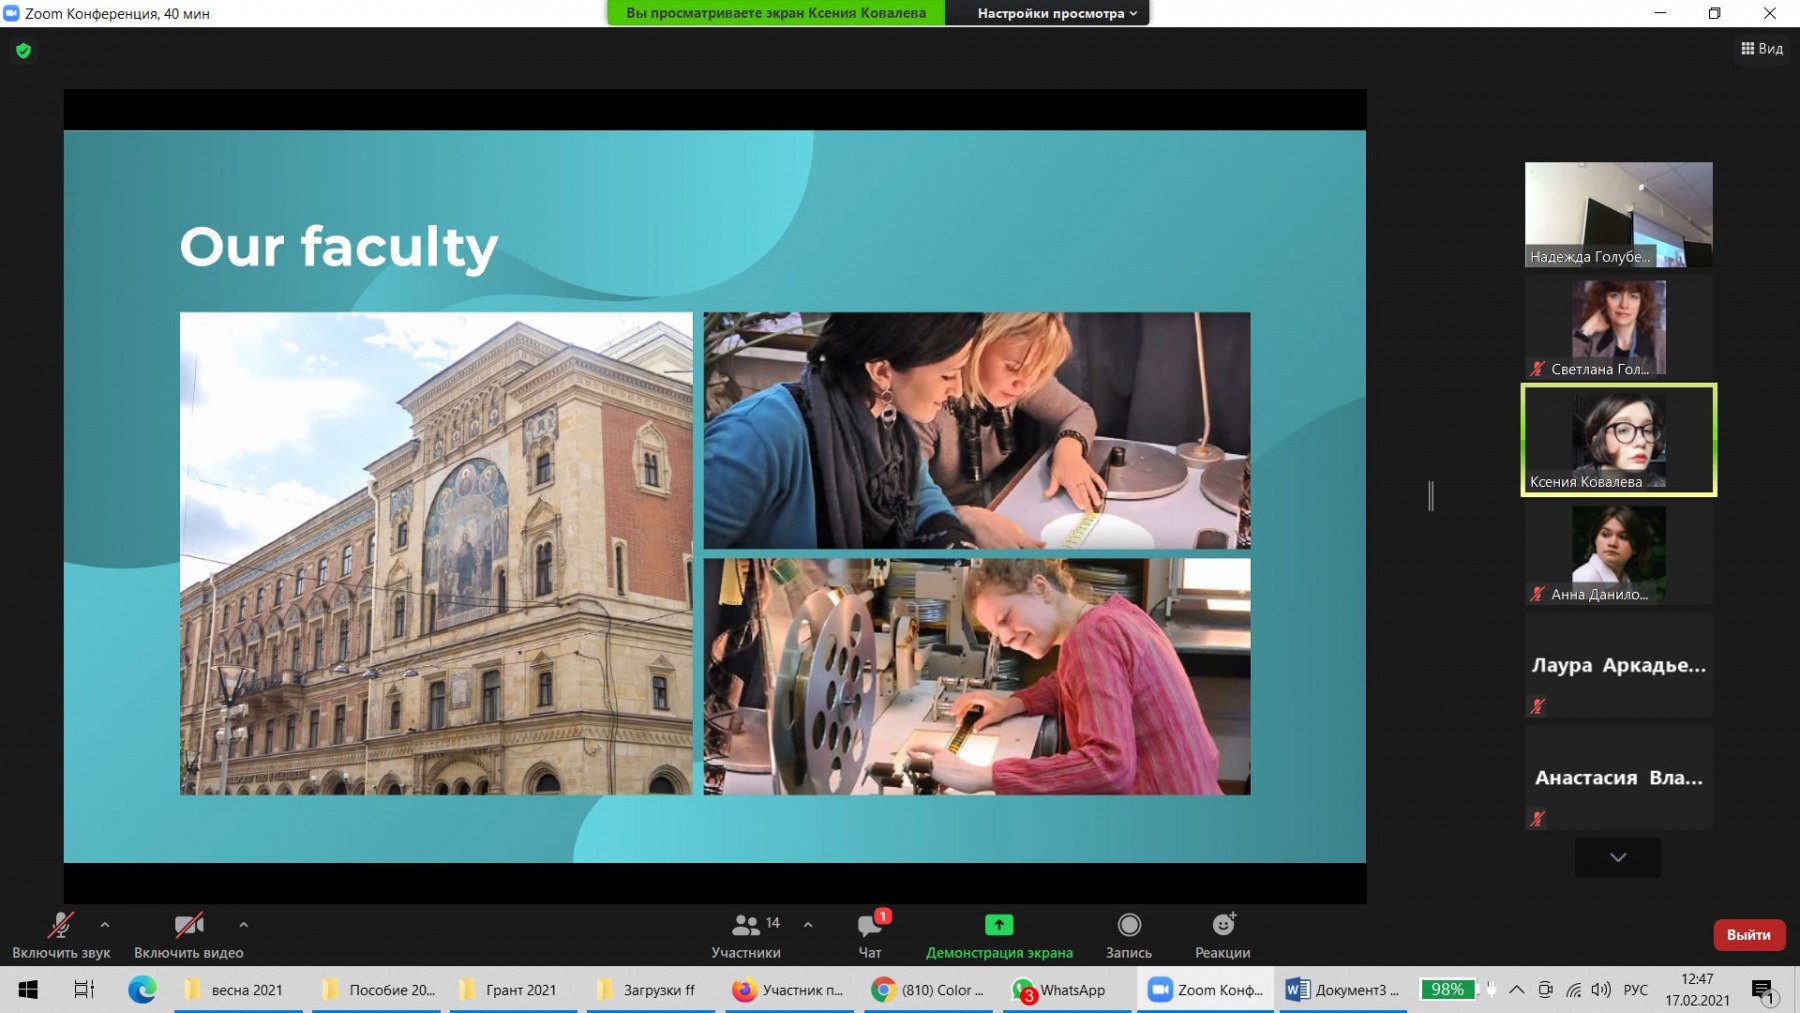Open Настройки просмотра view options dropdown
Screen dimensions: 1800x1013
click(1056, 13)
